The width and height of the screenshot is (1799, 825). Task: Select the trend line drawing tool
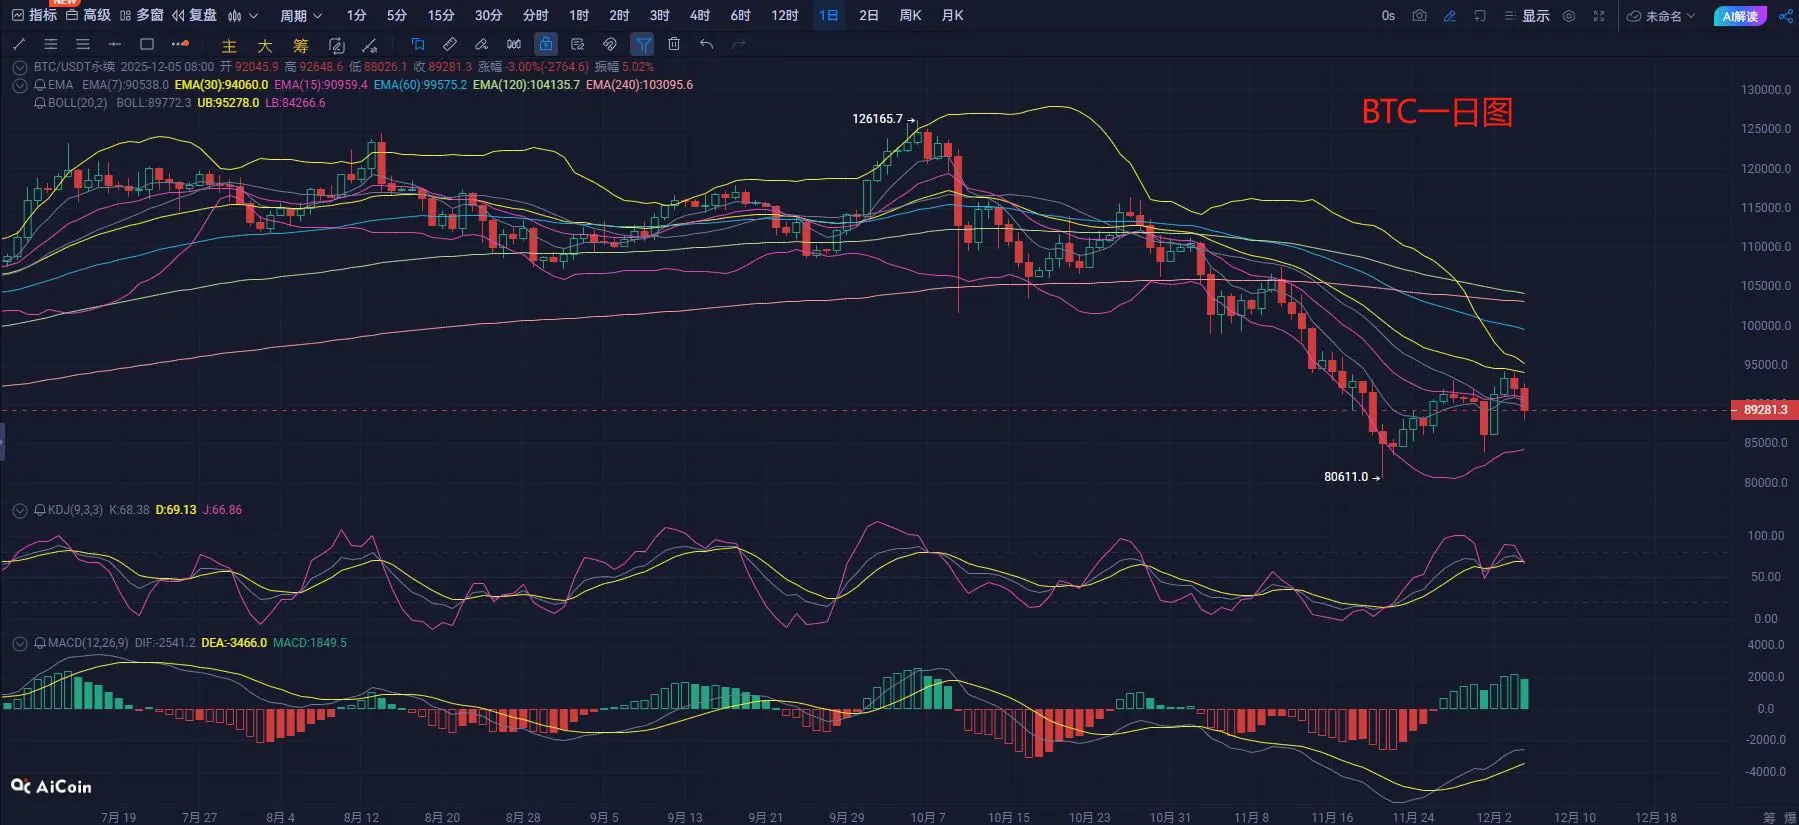point(19,44)
